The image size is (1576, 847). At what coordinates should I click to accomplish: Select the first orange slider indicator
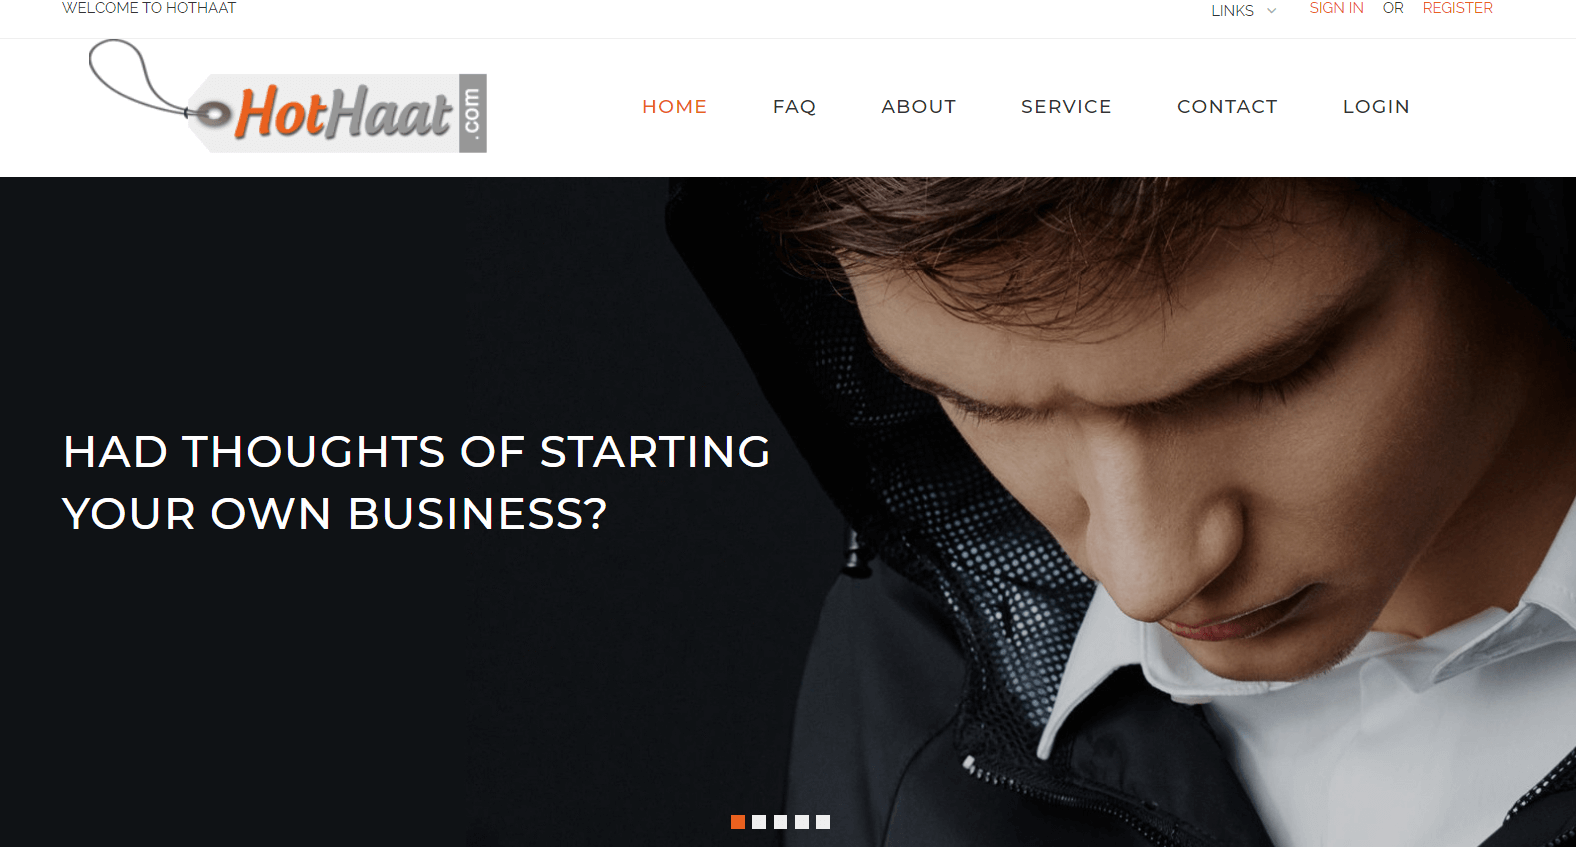coord(738,822)
